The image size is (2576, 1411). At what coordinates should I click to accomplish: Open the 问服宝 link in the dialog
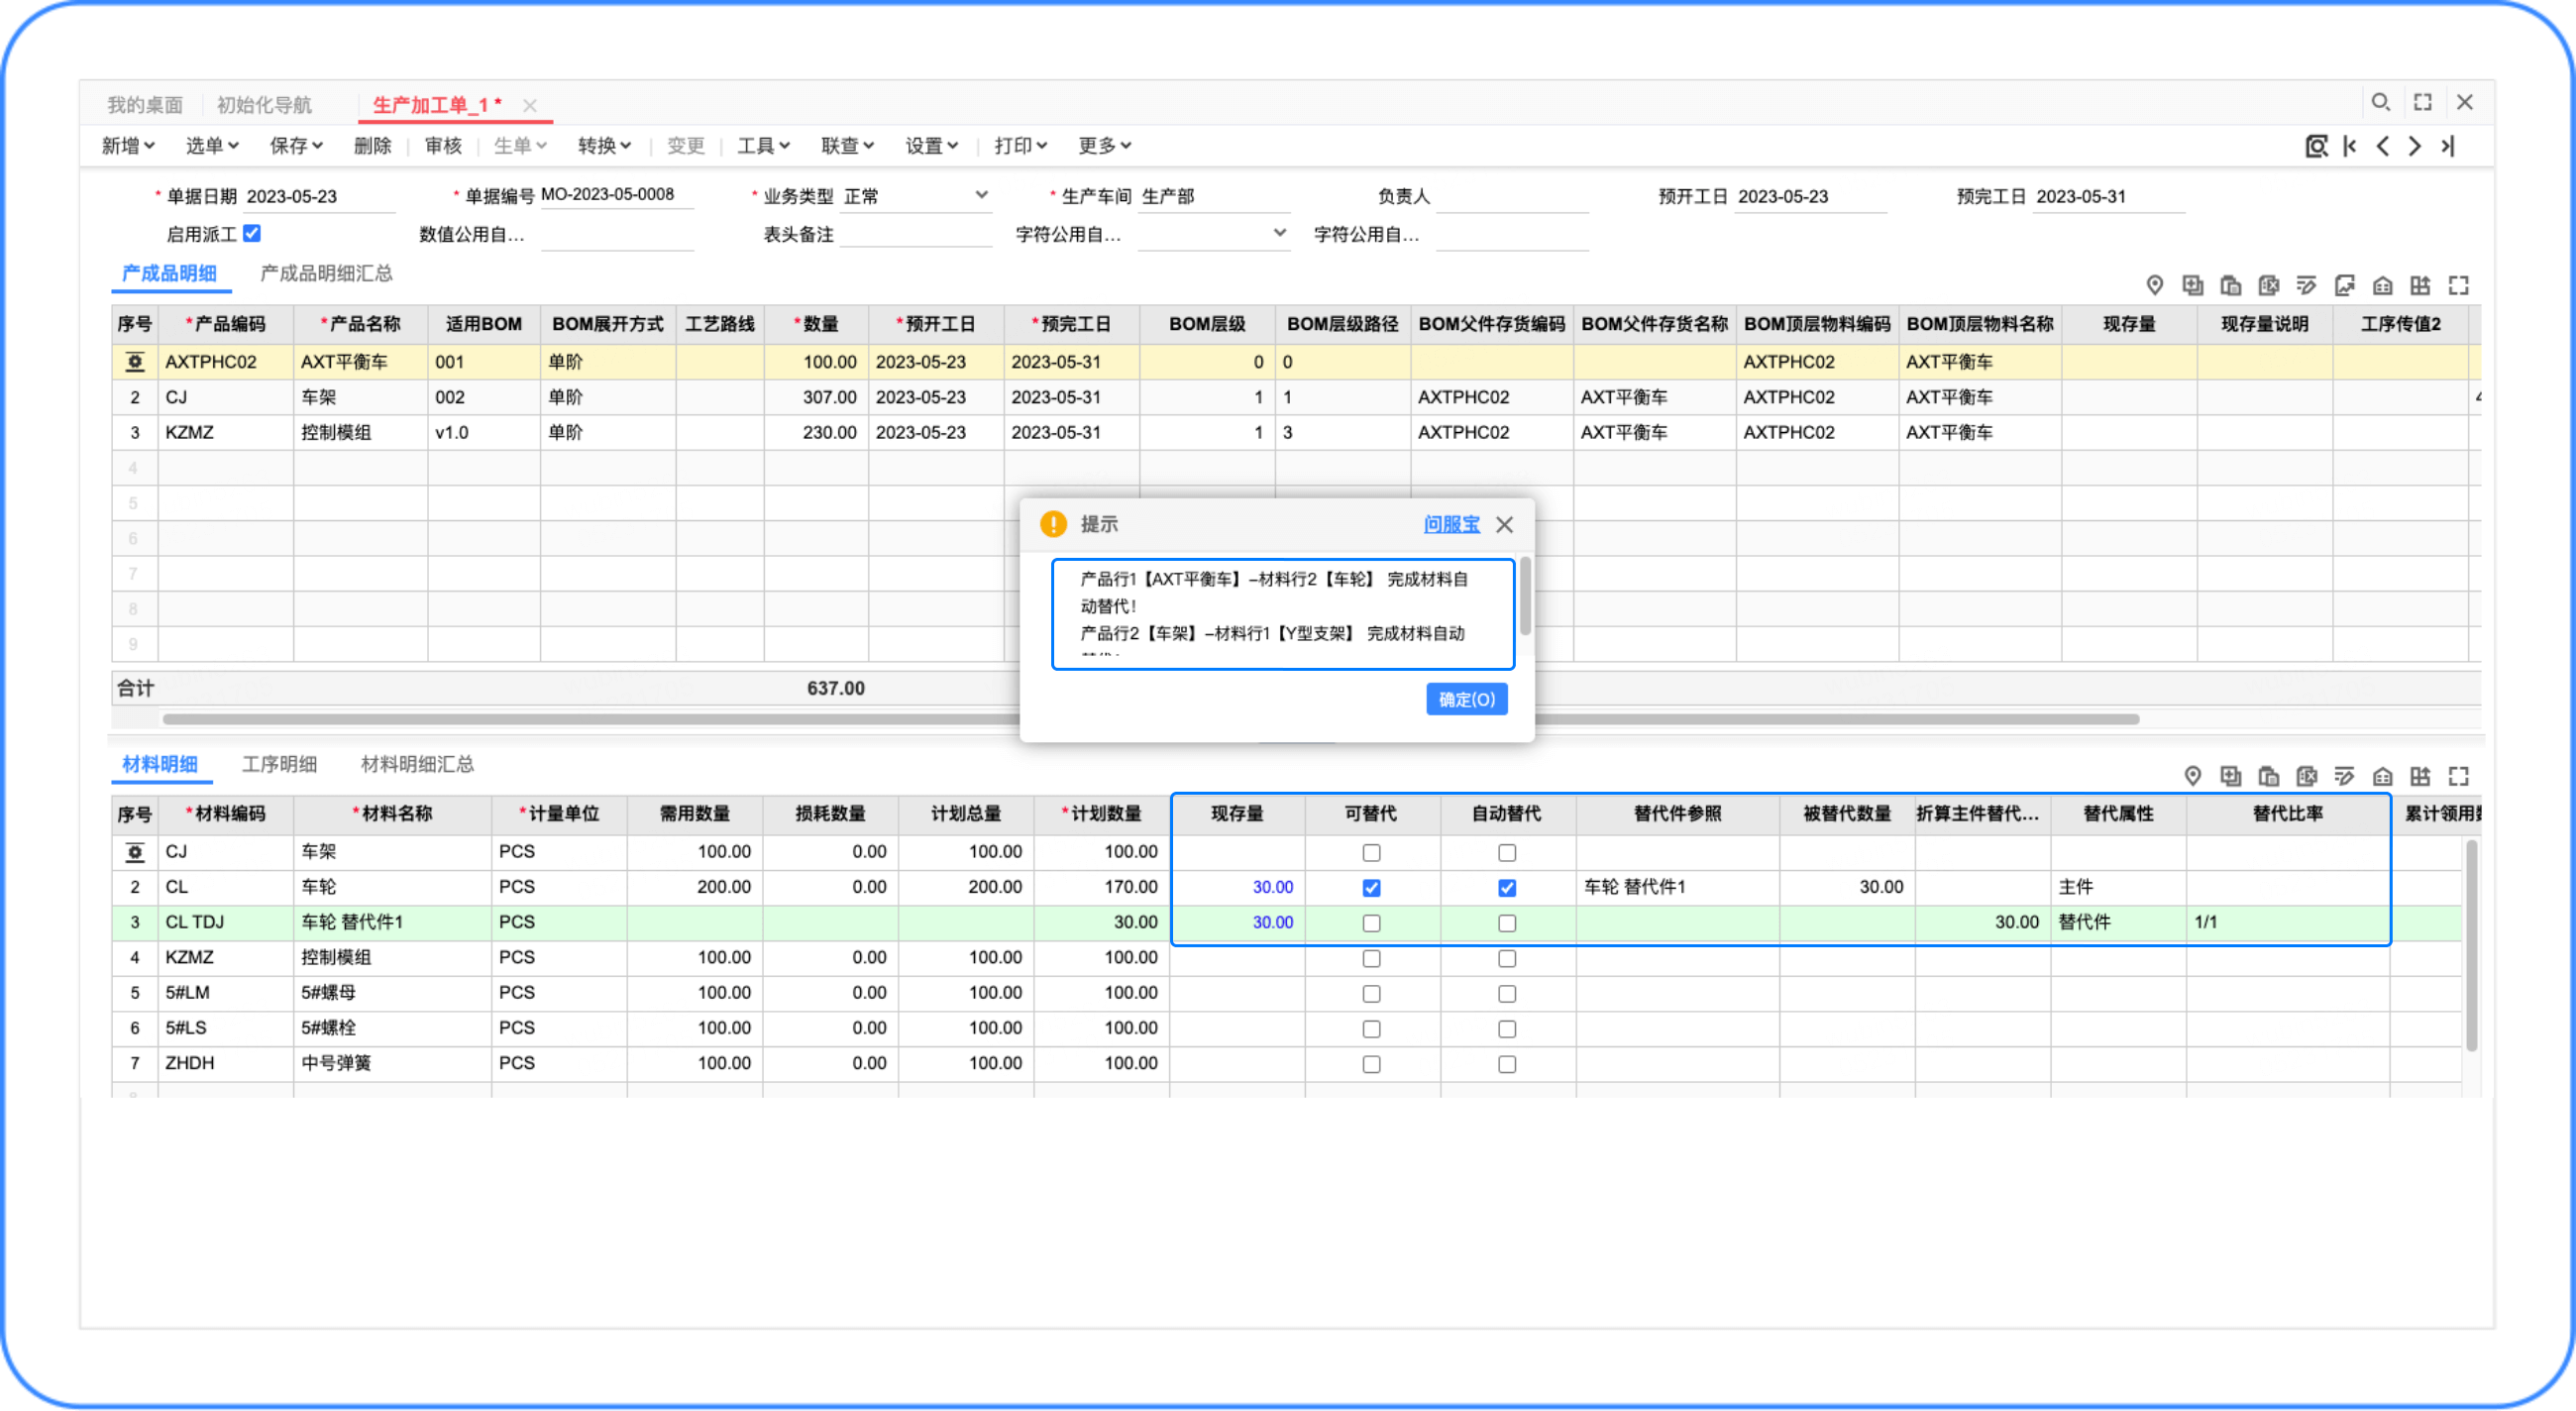[1451, 524]
